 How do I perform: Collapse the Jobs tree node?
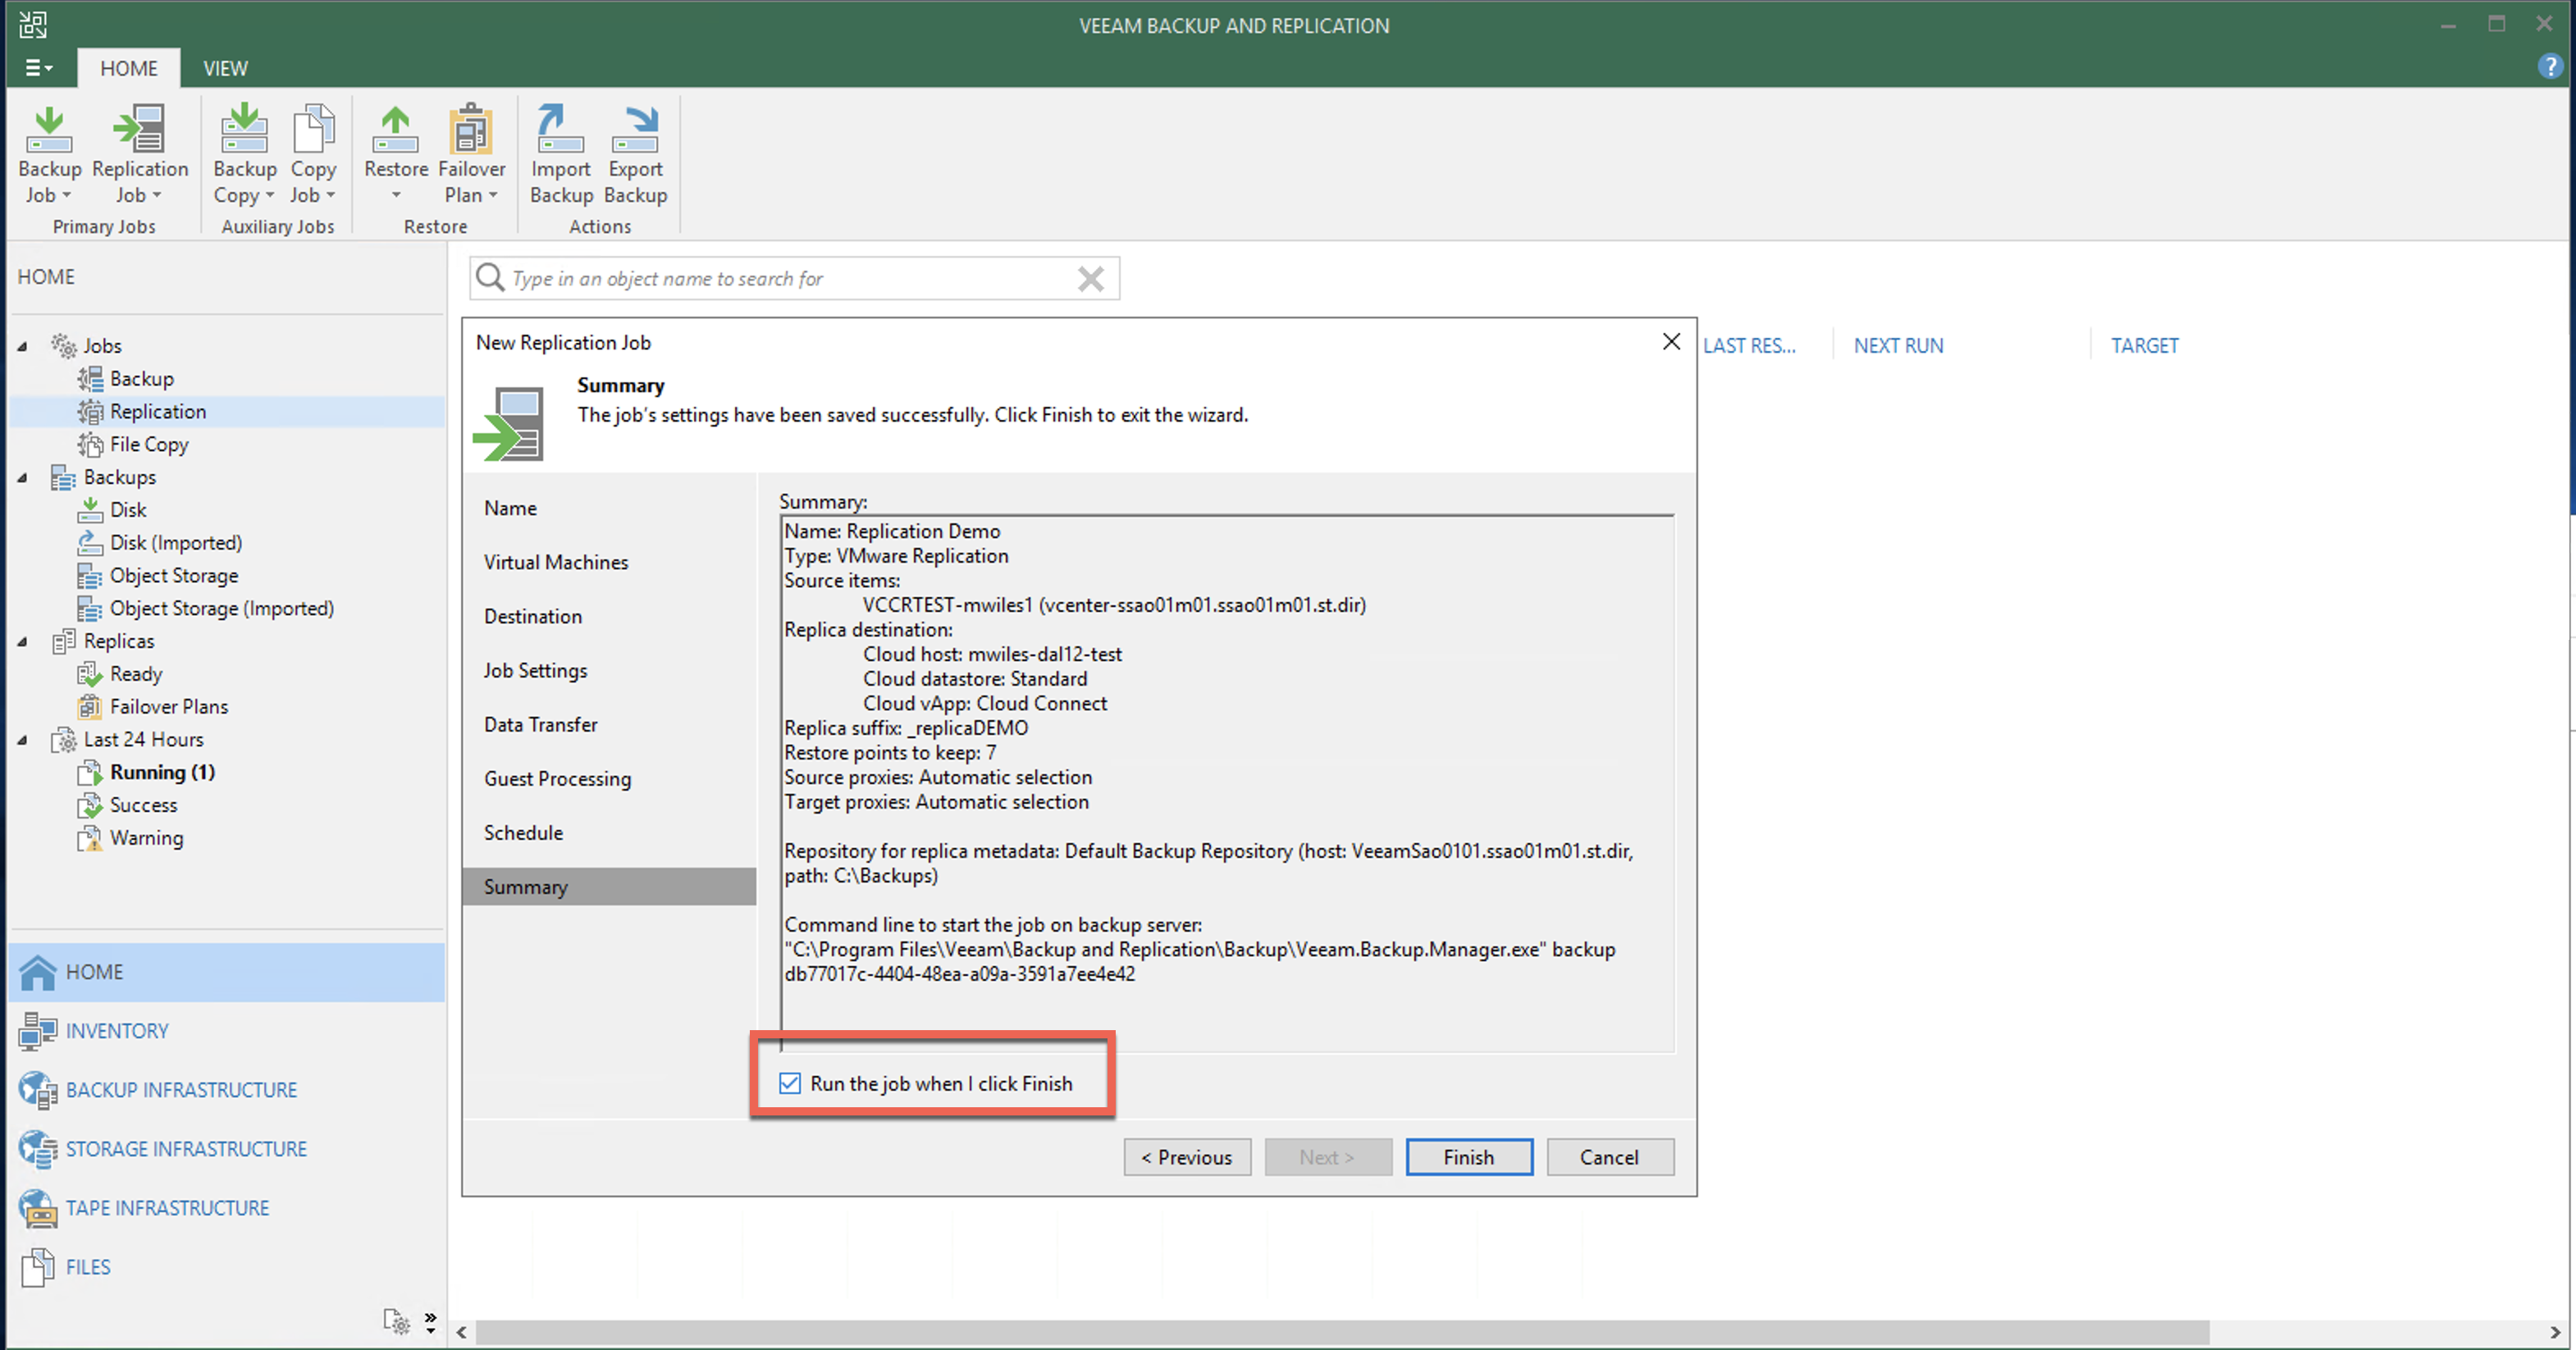pyautogui.click(x=22, y=346)
